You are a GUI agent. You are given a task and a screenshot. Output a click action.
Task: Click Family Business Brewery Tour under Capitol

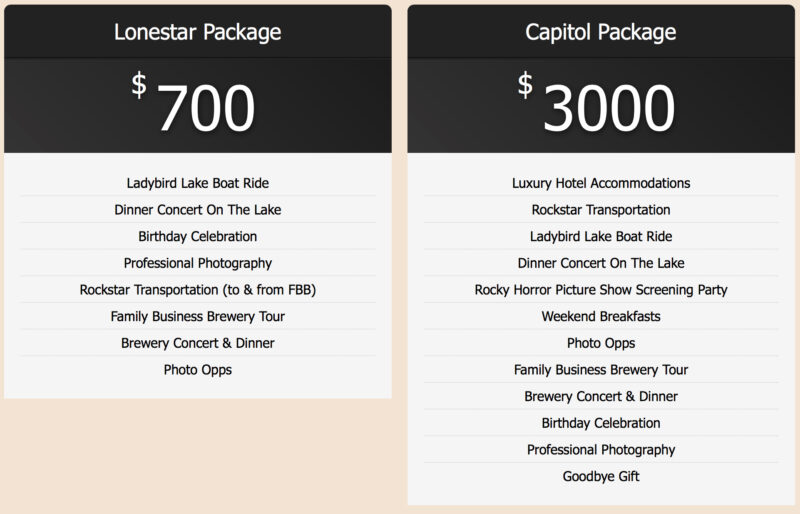click(600, 370)
